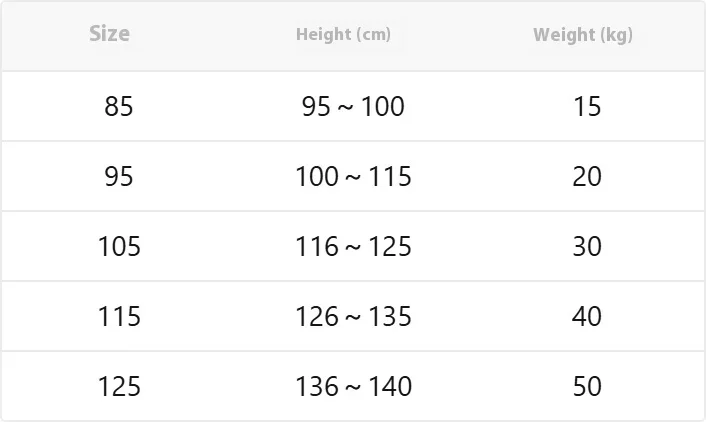The image size is (706, 422).
Task: Click the weight 50 cell
Action: click(x=587, y=386)
